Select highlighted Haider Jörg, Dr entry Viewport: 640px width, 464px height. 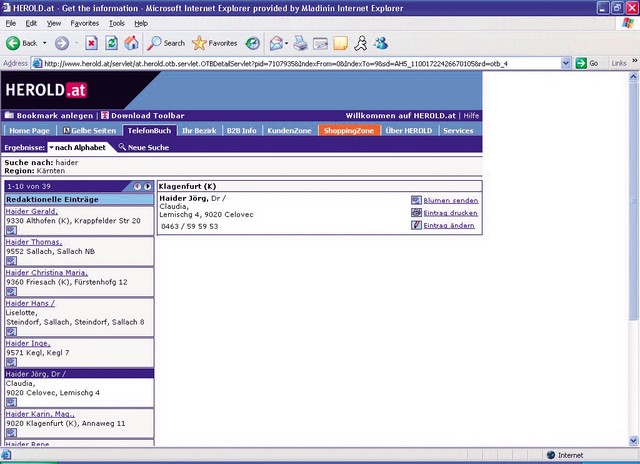coord(79,373)
